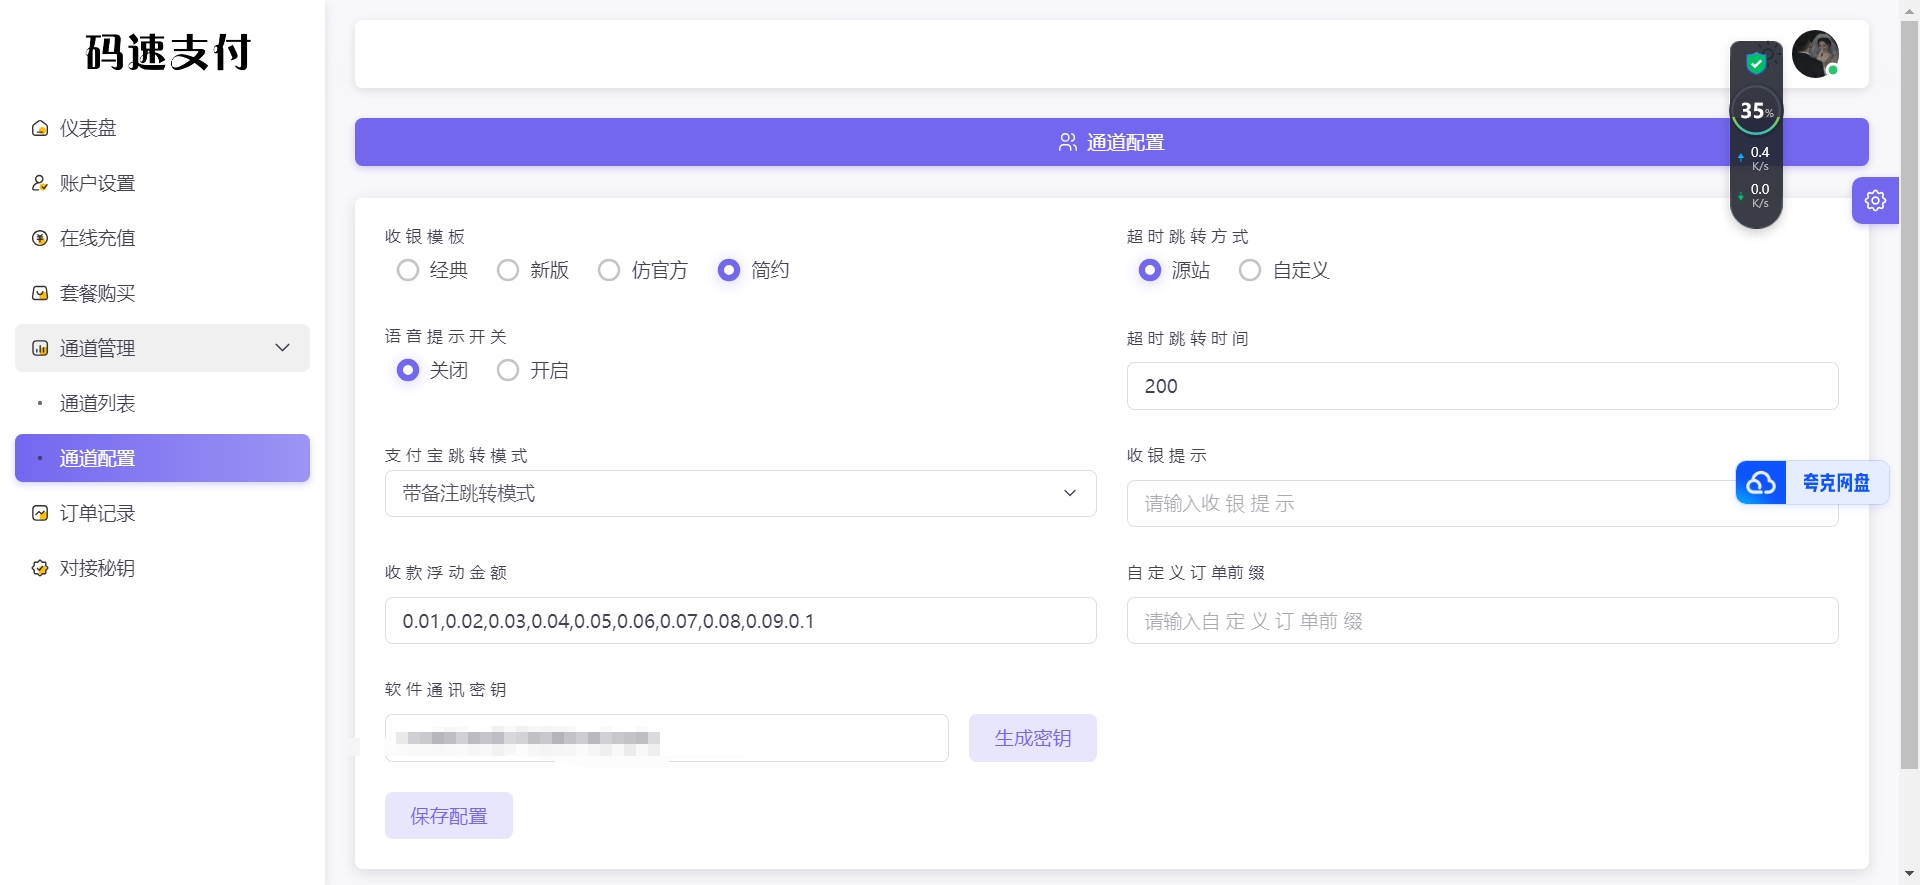
Task: Click the 夸克网盘 cloud icon
Action: 1761,483
